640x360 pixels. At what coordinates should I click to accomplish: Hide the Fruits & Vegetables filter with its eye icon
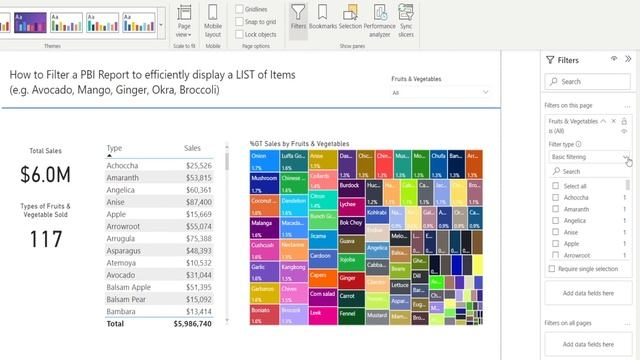point(624,131)
